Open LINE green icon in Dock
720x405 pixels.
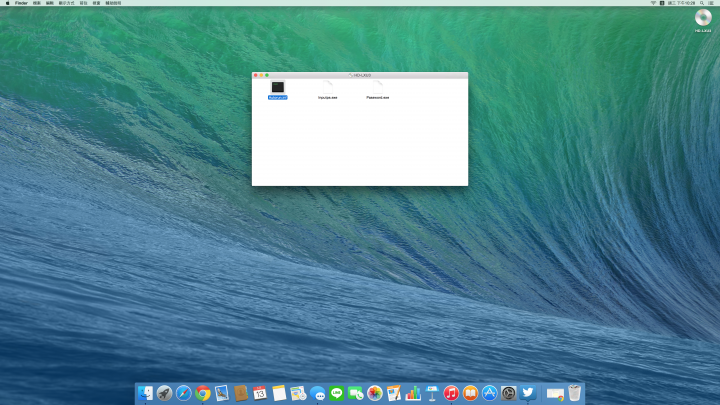tap(337, 393)
